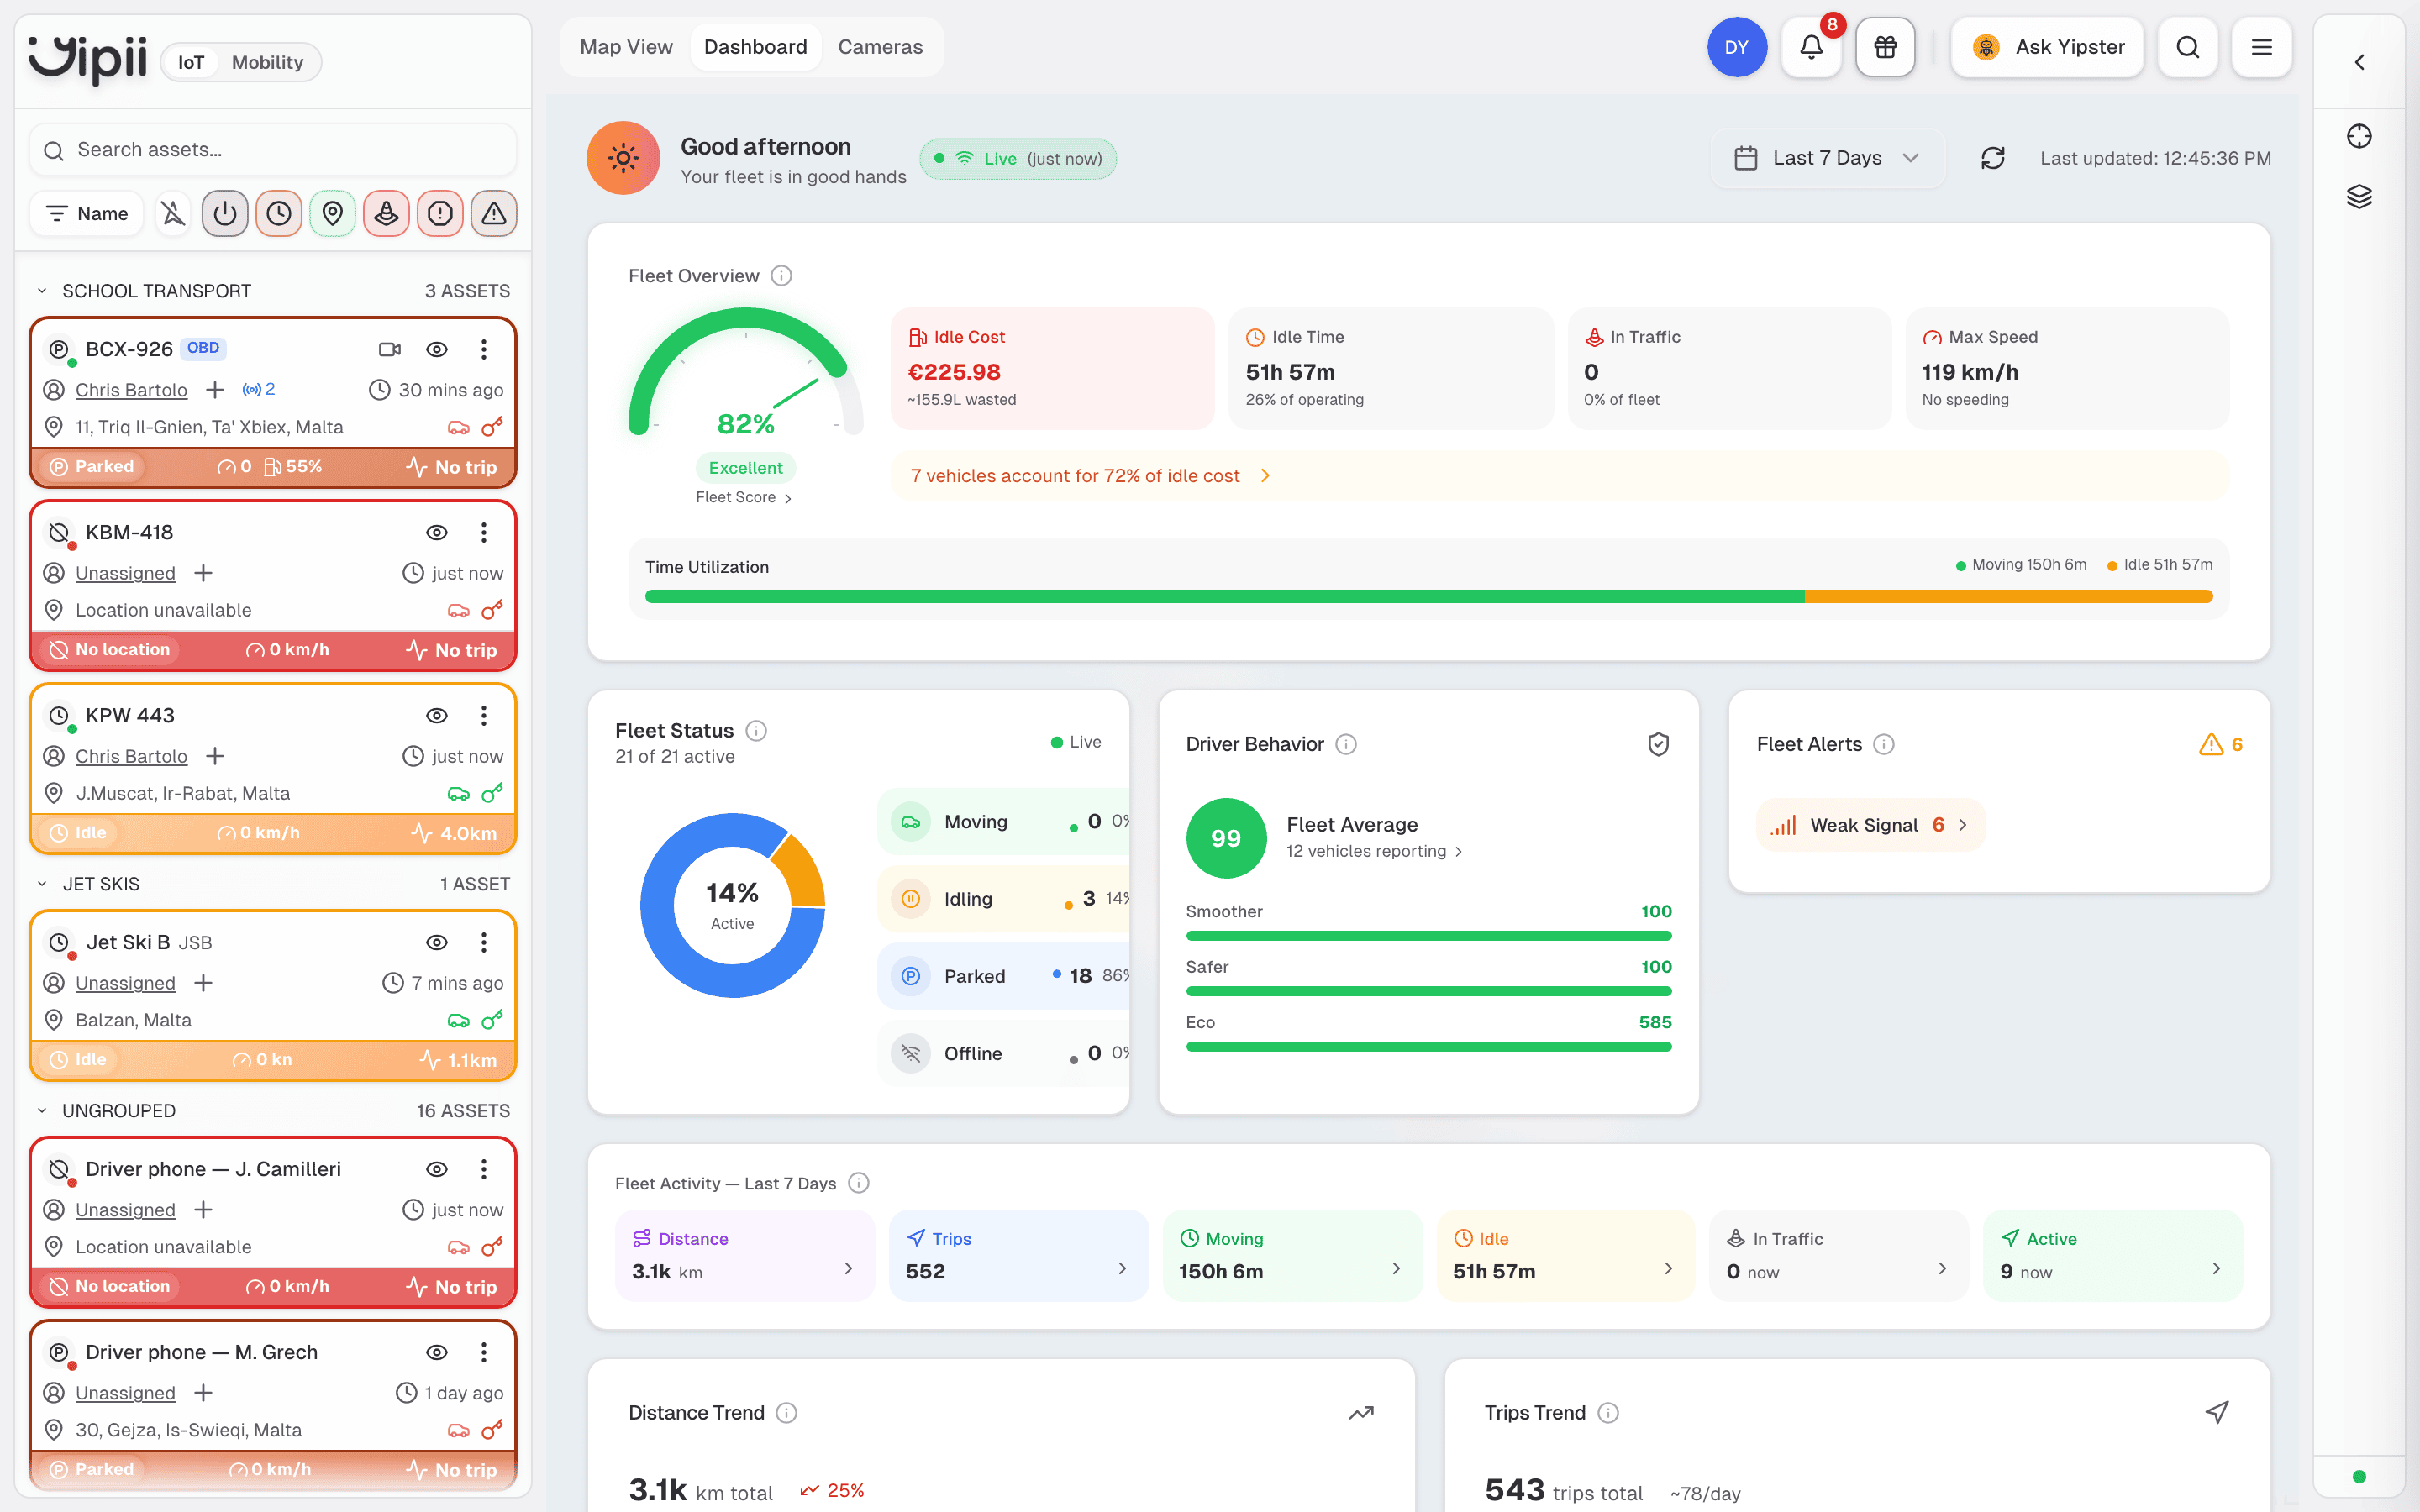Expand the Trips 552 activity card
Screen dimensions: 2420x1512
point(1018,1256)
